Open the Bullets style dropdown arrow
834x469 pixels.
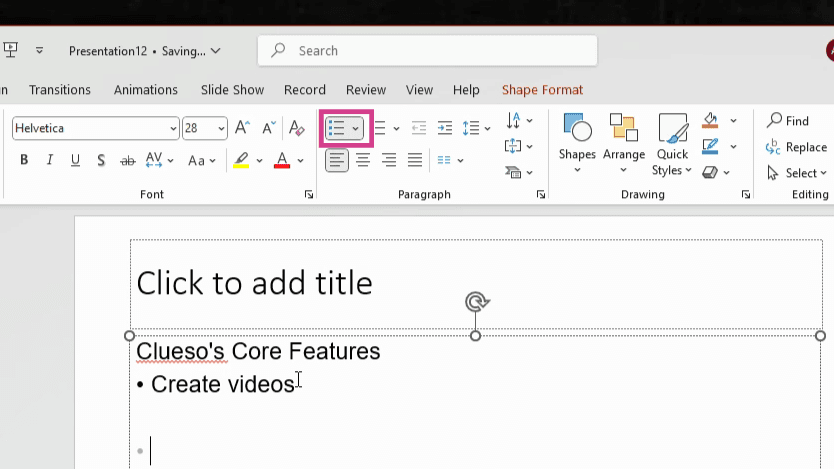pyautogui.click(x=355, y=128)
